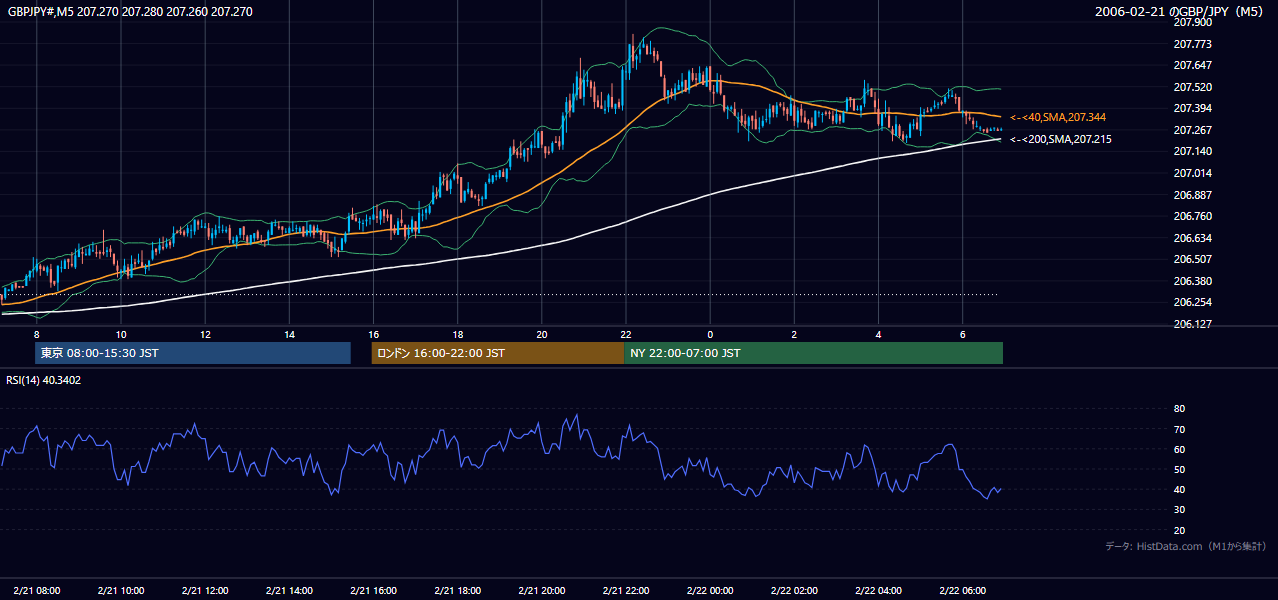Click hour label 14 under the price chart
The height and width of the screenshot is (600, 1278).
[288, 334]
